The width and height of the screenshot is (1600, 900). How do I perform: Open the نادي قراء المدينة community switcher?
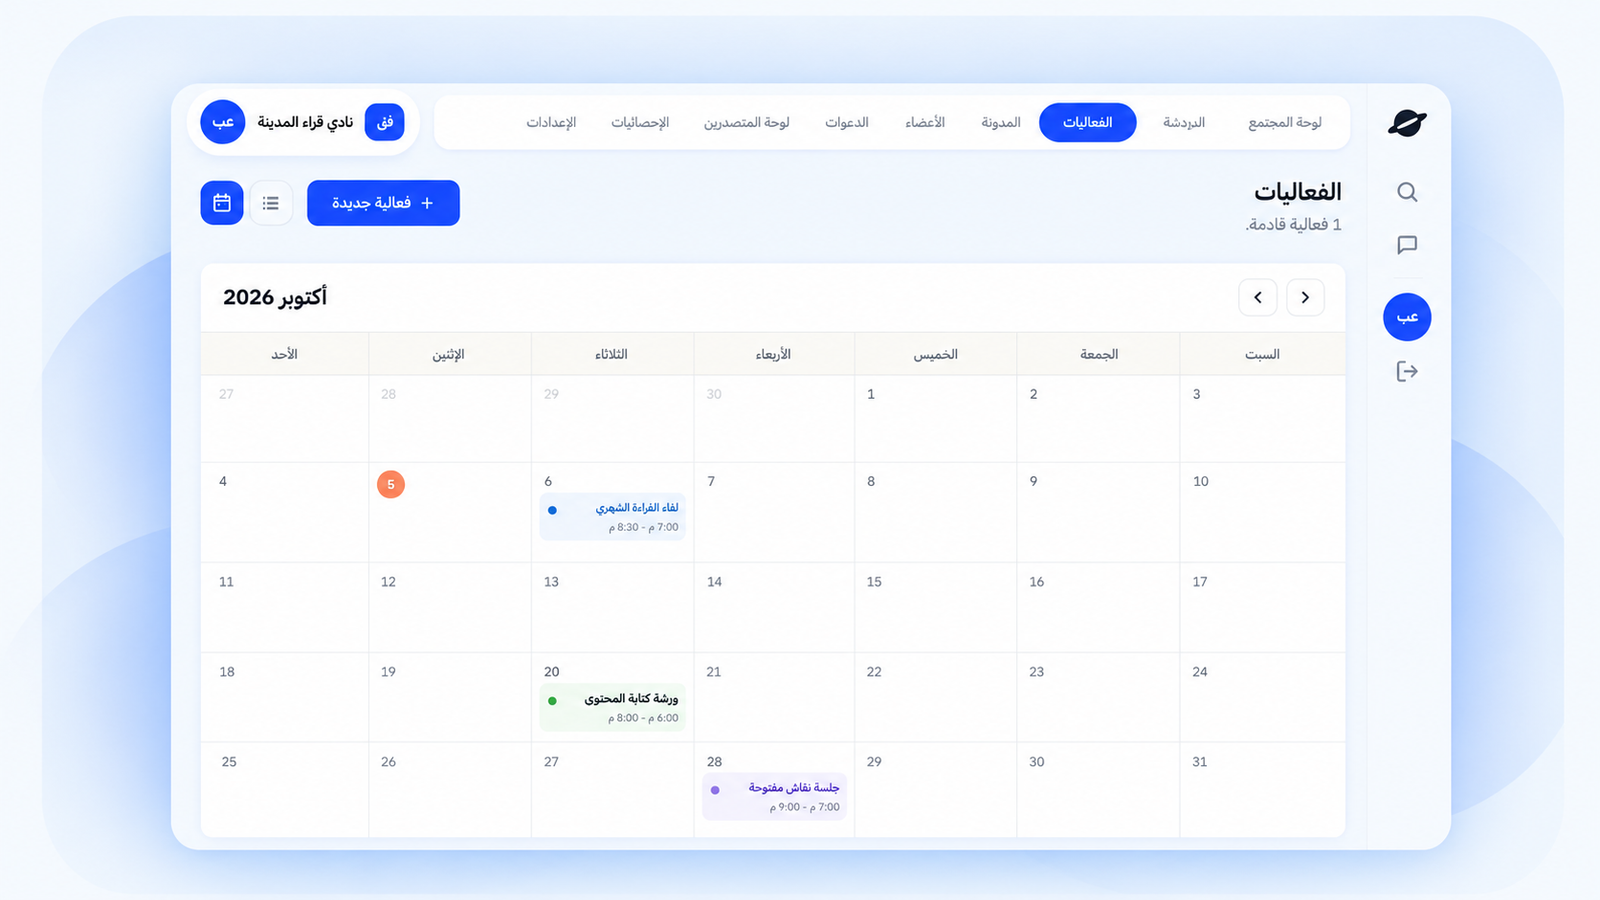[x=303, y=122]
